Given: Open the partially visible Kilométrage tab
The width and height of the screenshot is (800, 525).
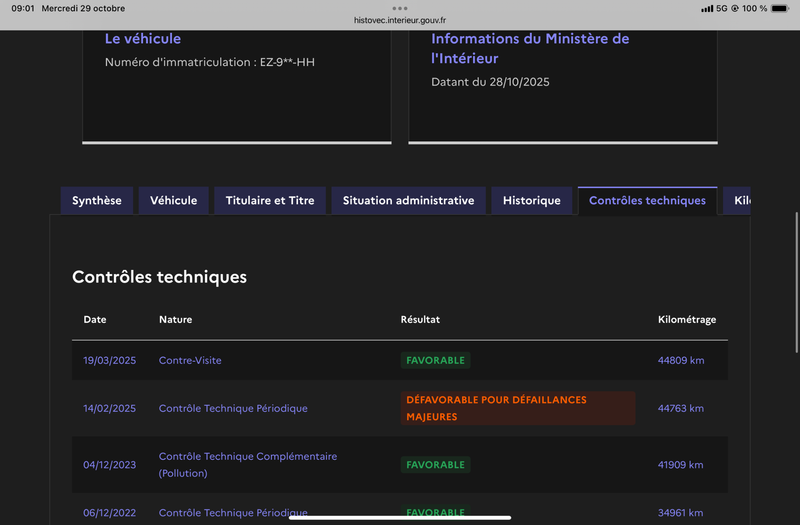Looking at the screenshot, I should click(x=738, y=200).
